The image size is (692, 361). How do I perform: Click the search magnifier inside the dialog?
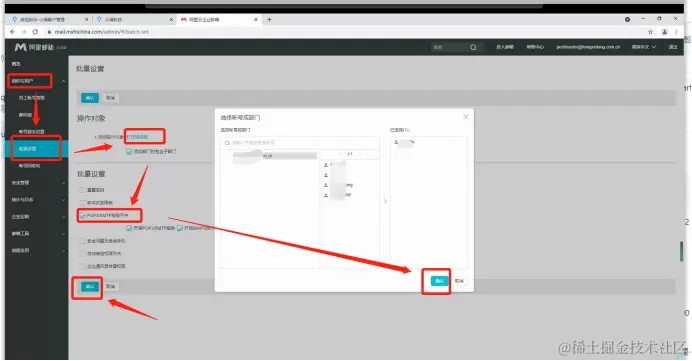pos(227,143)
